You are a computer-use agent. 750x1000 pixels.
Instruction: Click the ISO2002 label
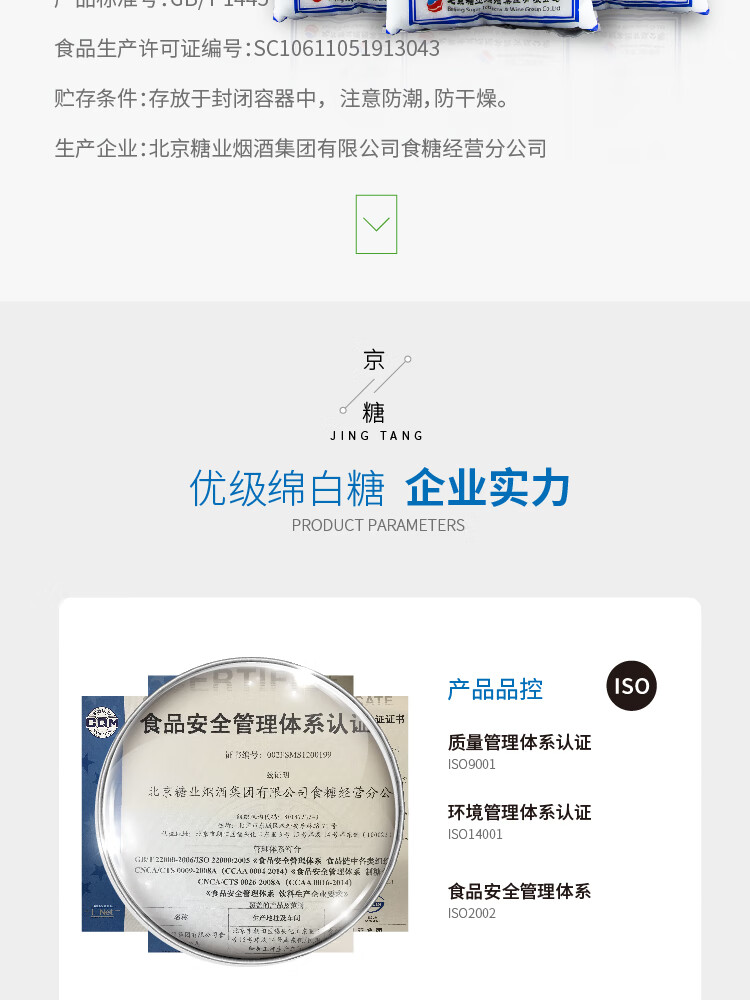471,913
